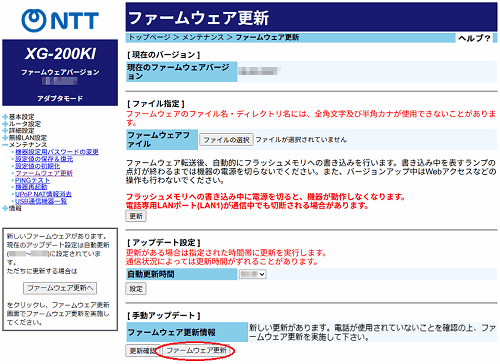Click ファイルが選択されていません text
The width and height of the screenshot is (500, 364).
[301, 140]
